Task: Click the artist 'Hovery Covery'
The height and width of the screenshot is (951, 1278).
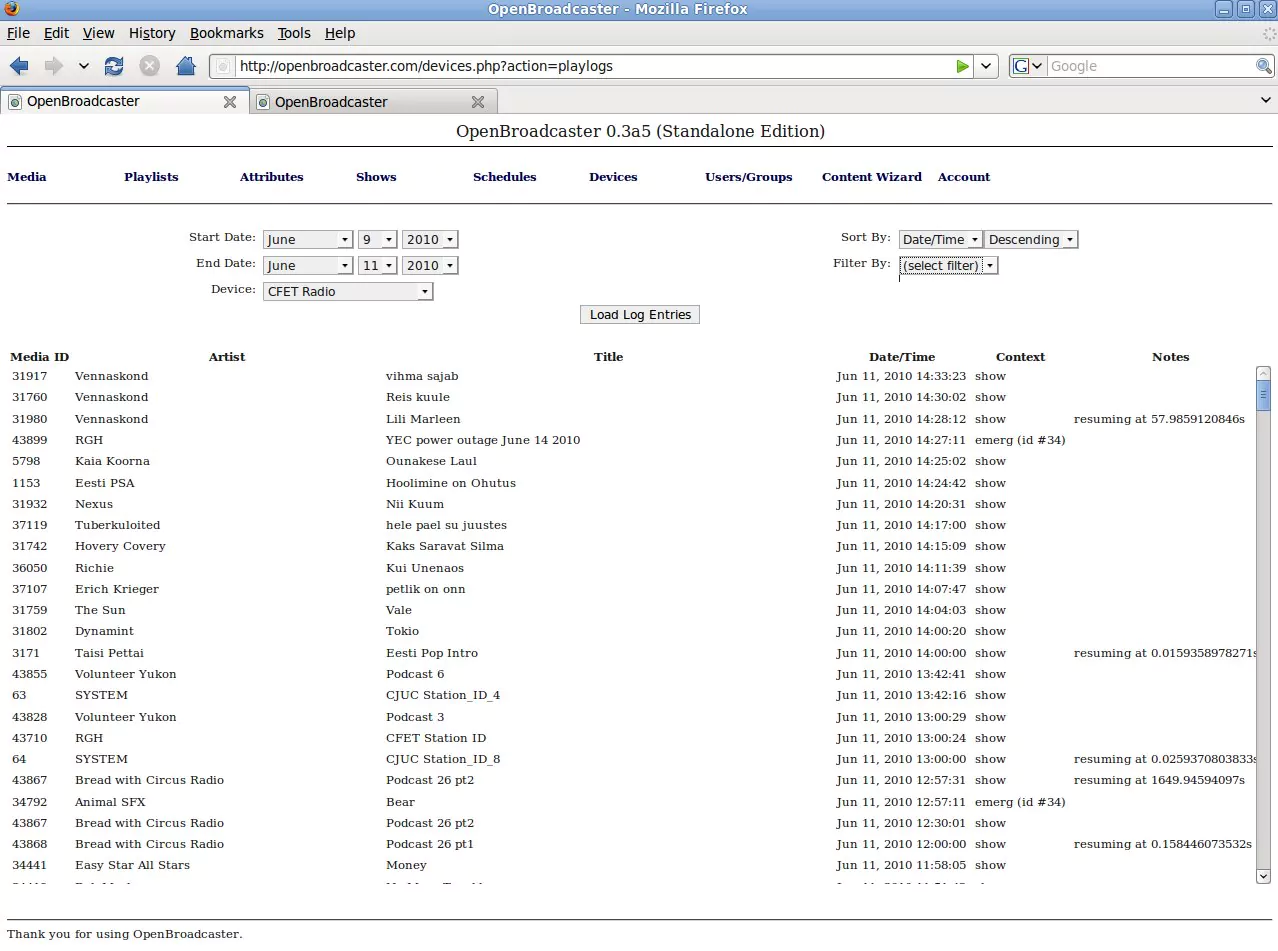Action: point(120,546)
